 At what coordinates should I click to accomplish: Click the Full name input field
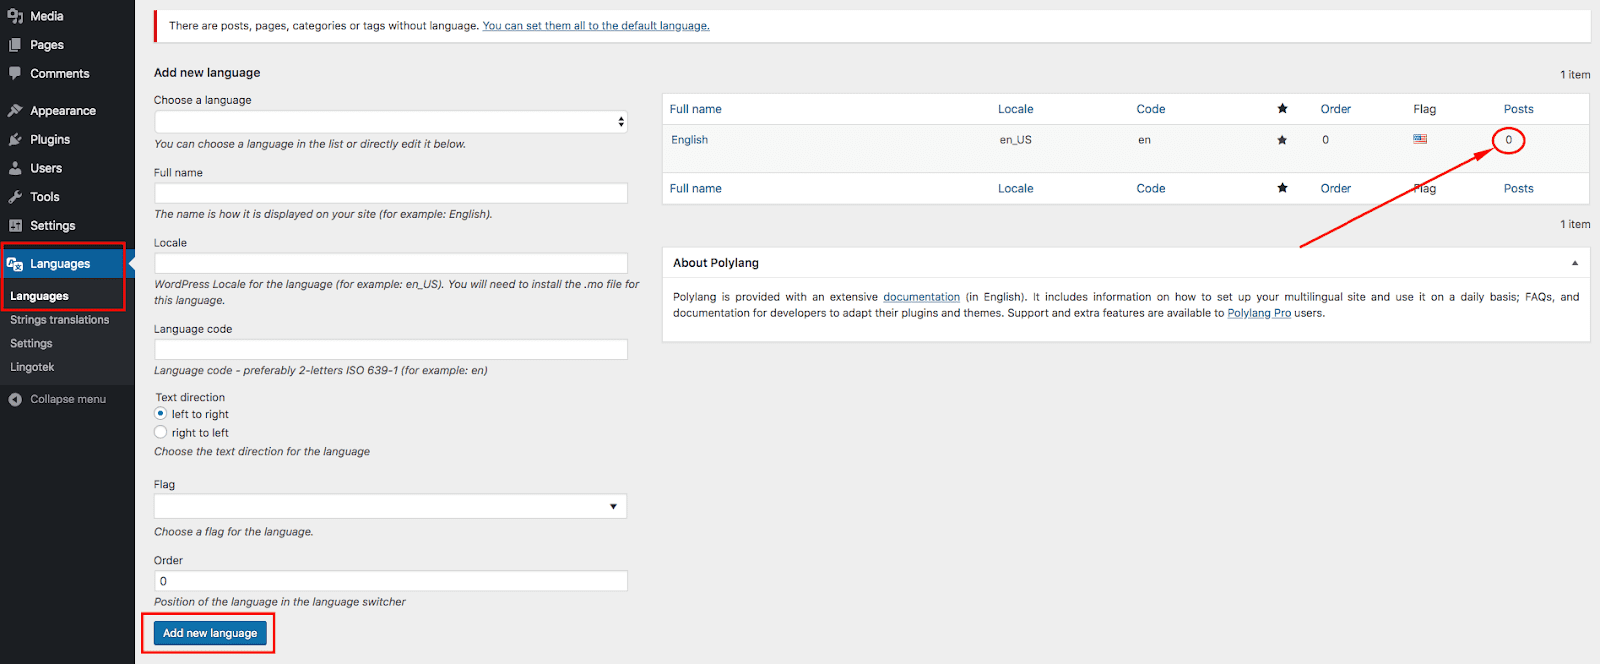pos(391,193)
